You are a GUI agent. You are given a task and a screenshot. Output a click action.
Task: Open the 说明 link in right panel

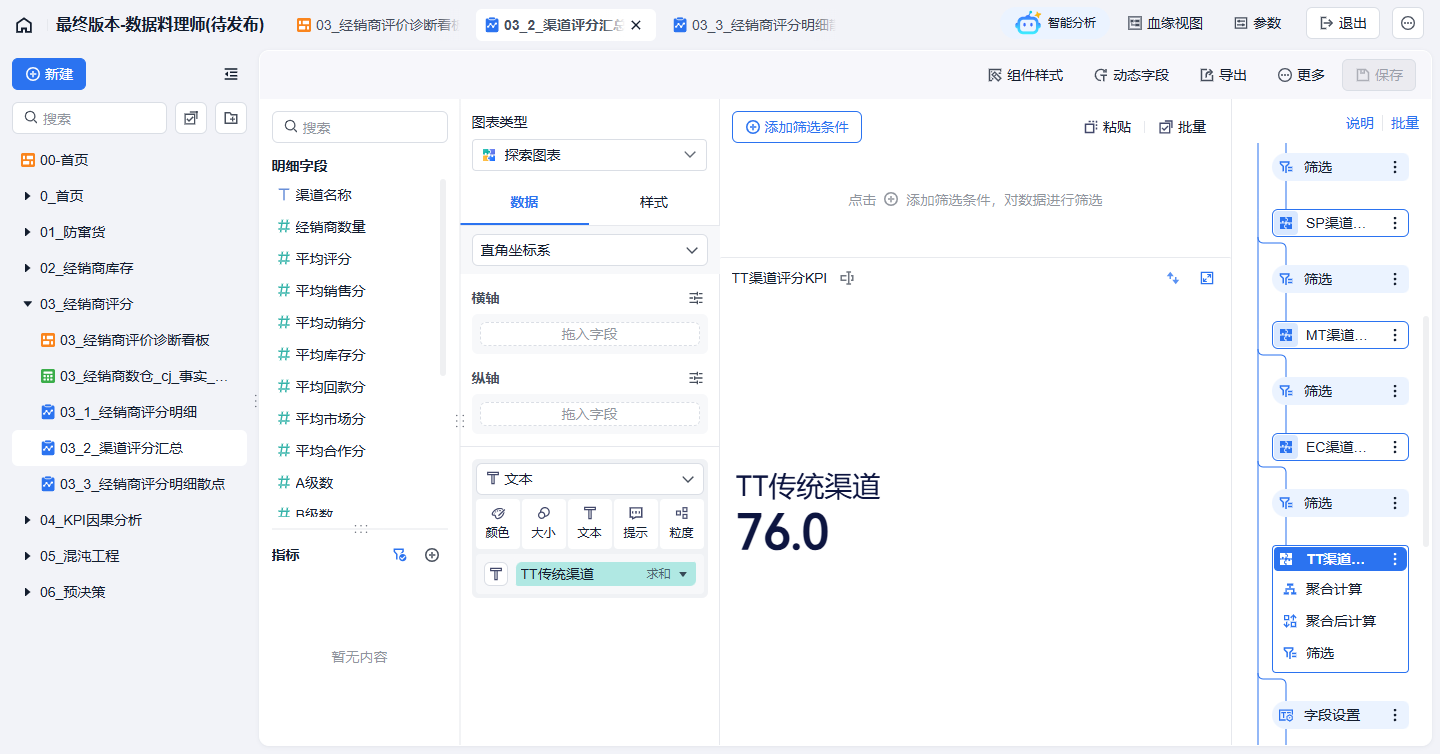(x=1360, y=123)
